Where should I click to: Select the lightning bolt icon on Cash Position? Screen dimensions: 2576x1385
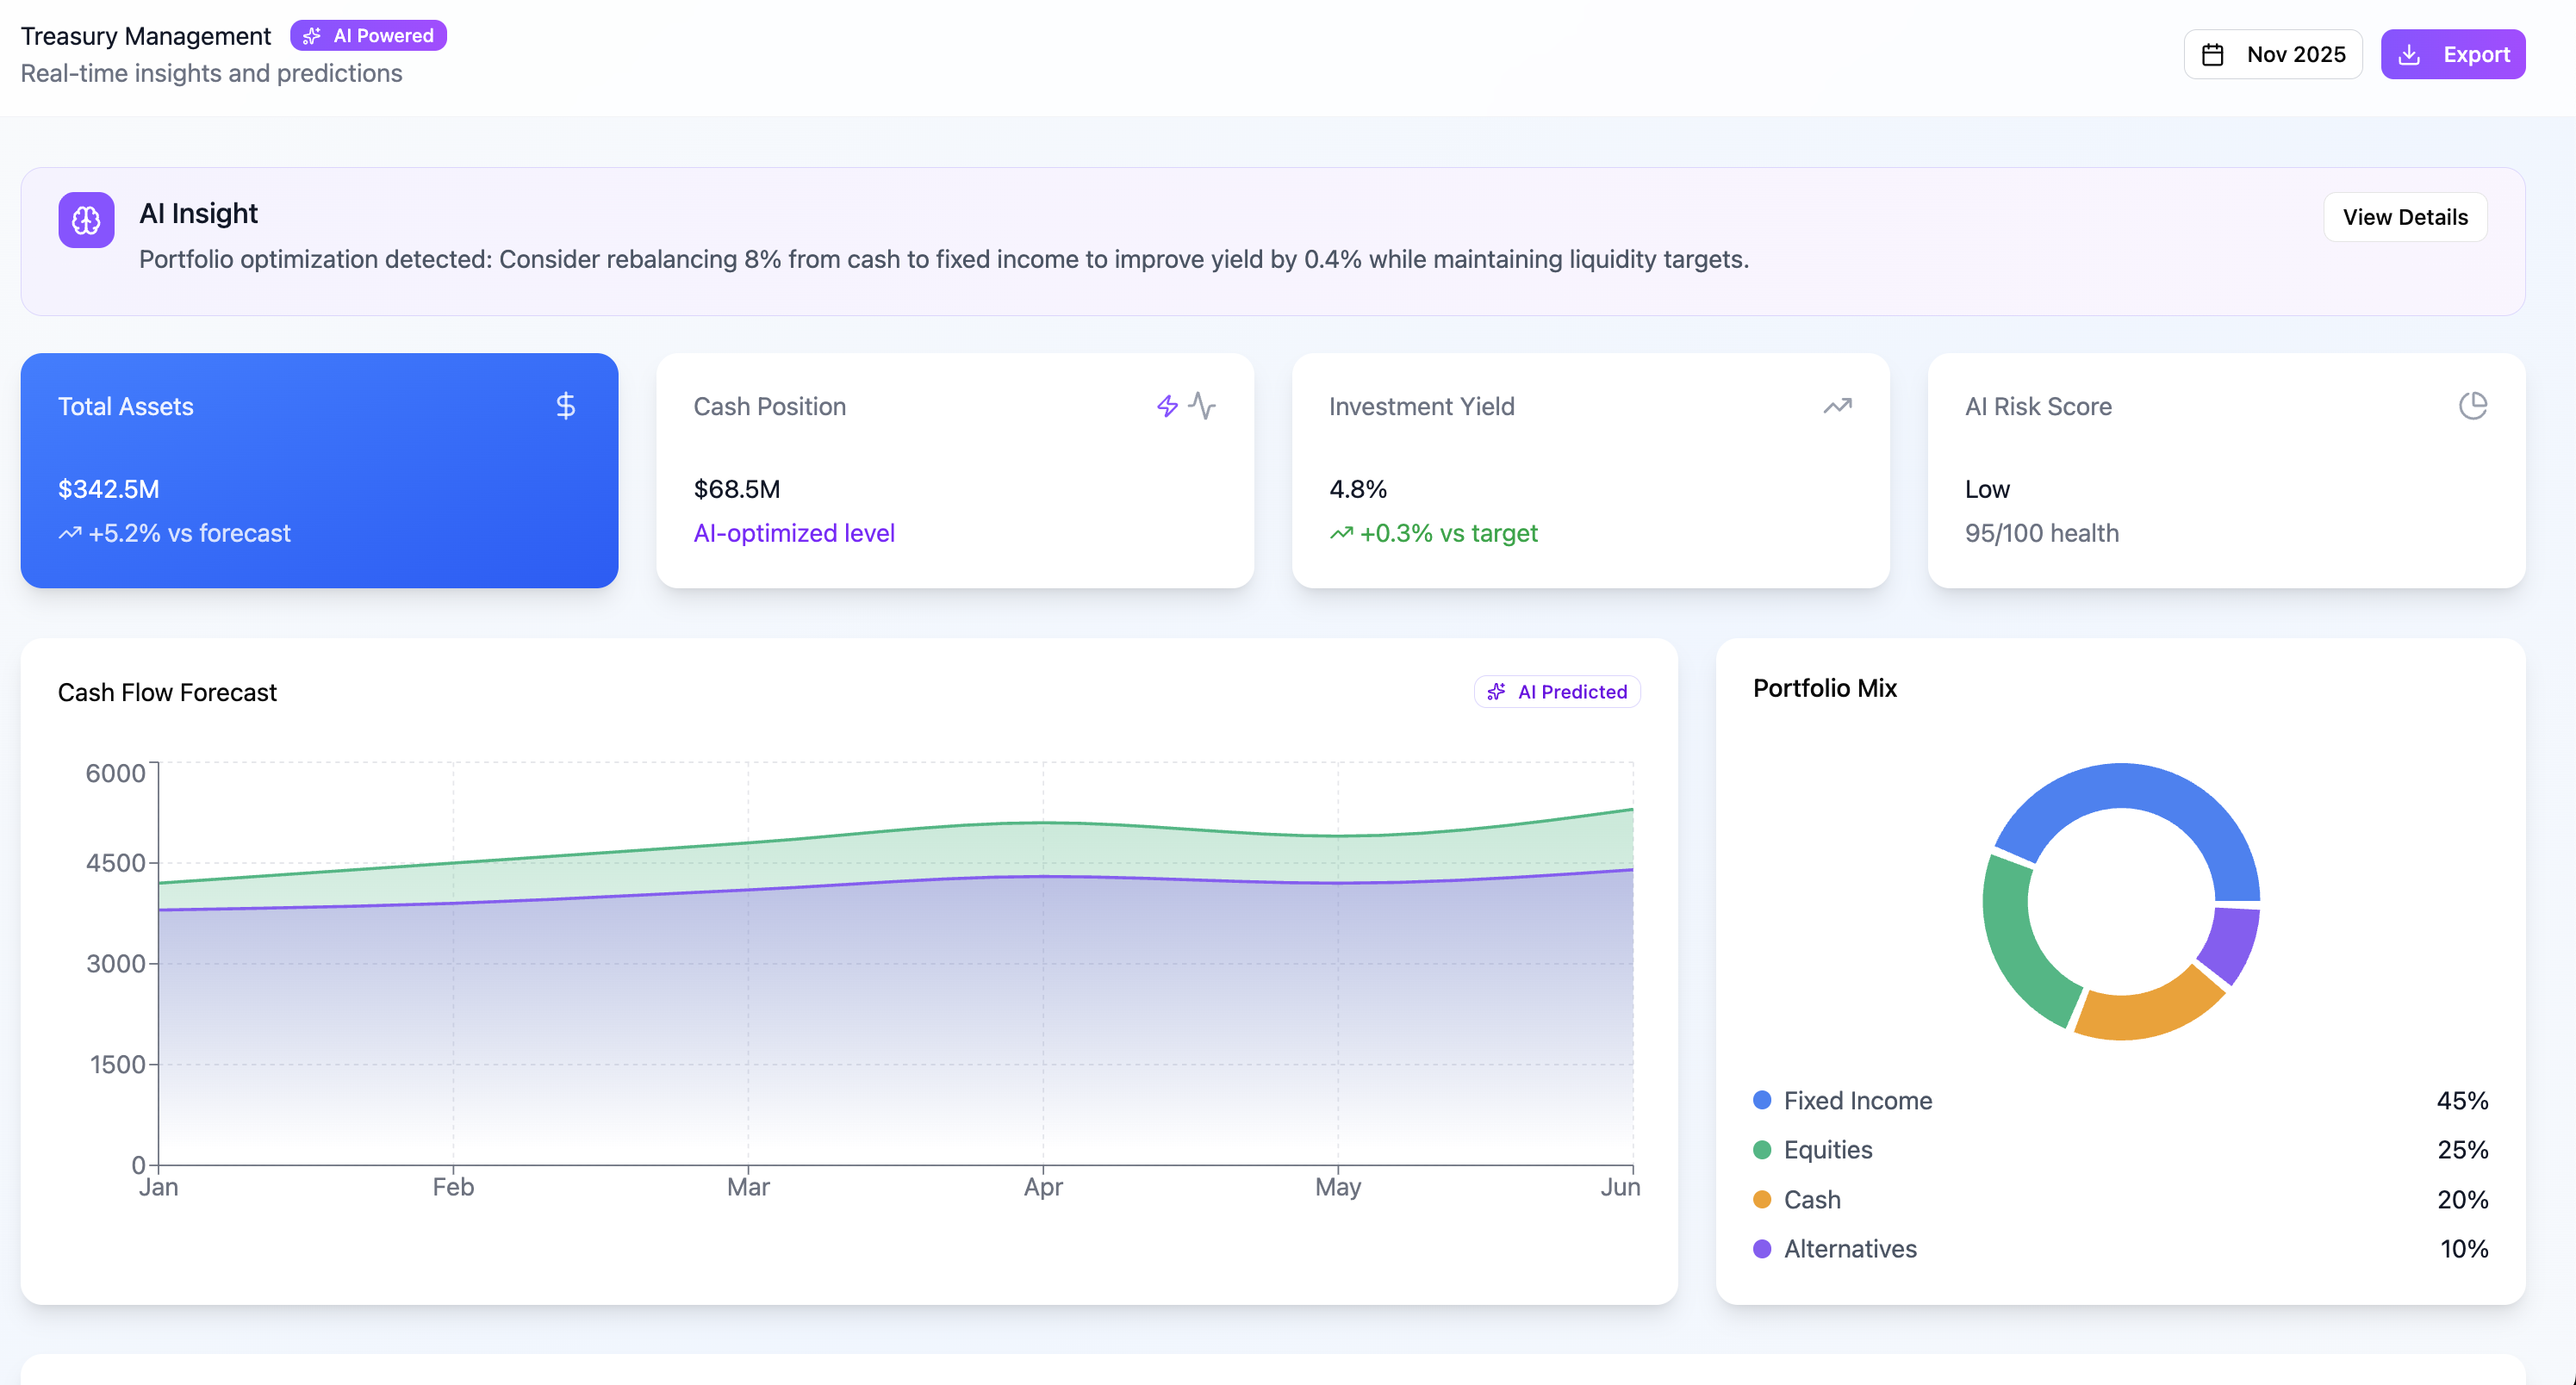click(1167, 407)
